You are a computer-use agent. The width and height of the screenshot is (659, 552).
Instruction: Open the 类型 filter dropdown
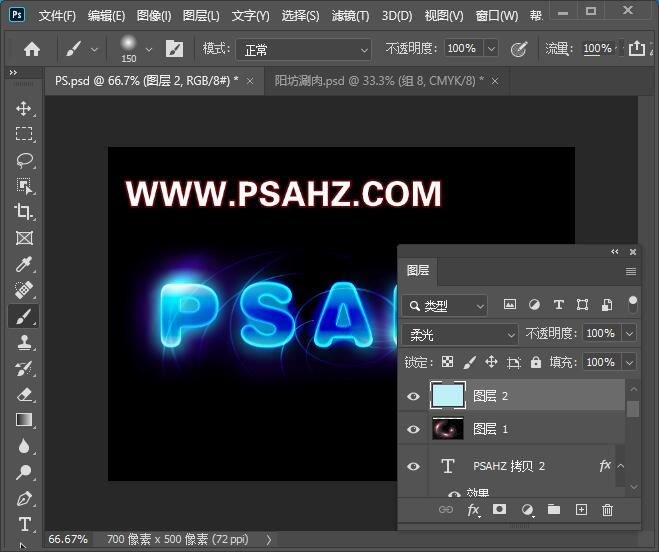[445, 306]
